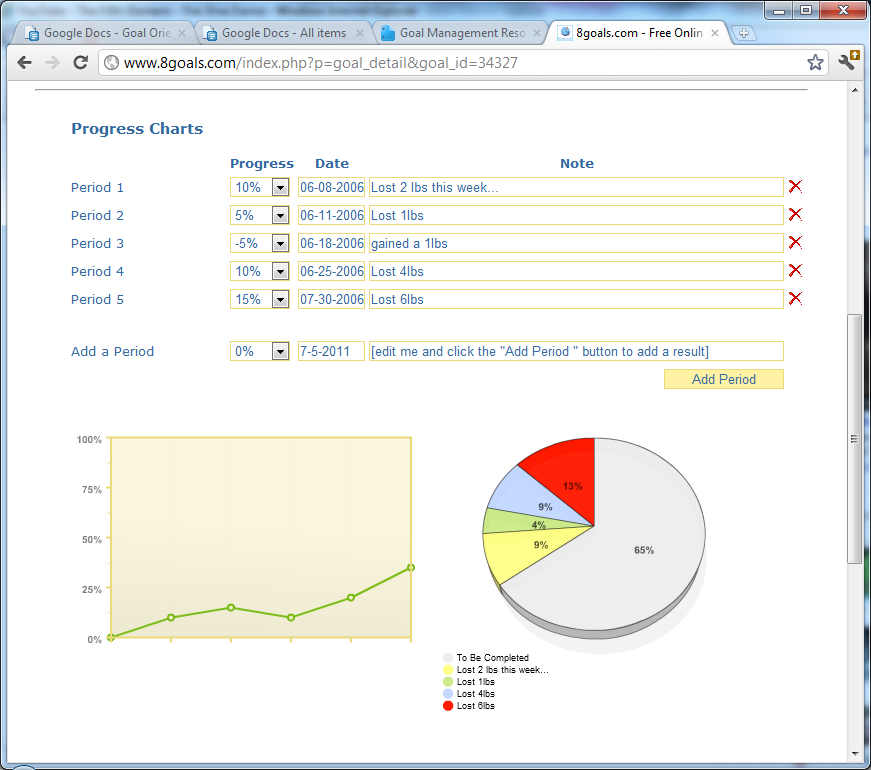Click the Add Period button
871x770 pixels.
[724, 379]
